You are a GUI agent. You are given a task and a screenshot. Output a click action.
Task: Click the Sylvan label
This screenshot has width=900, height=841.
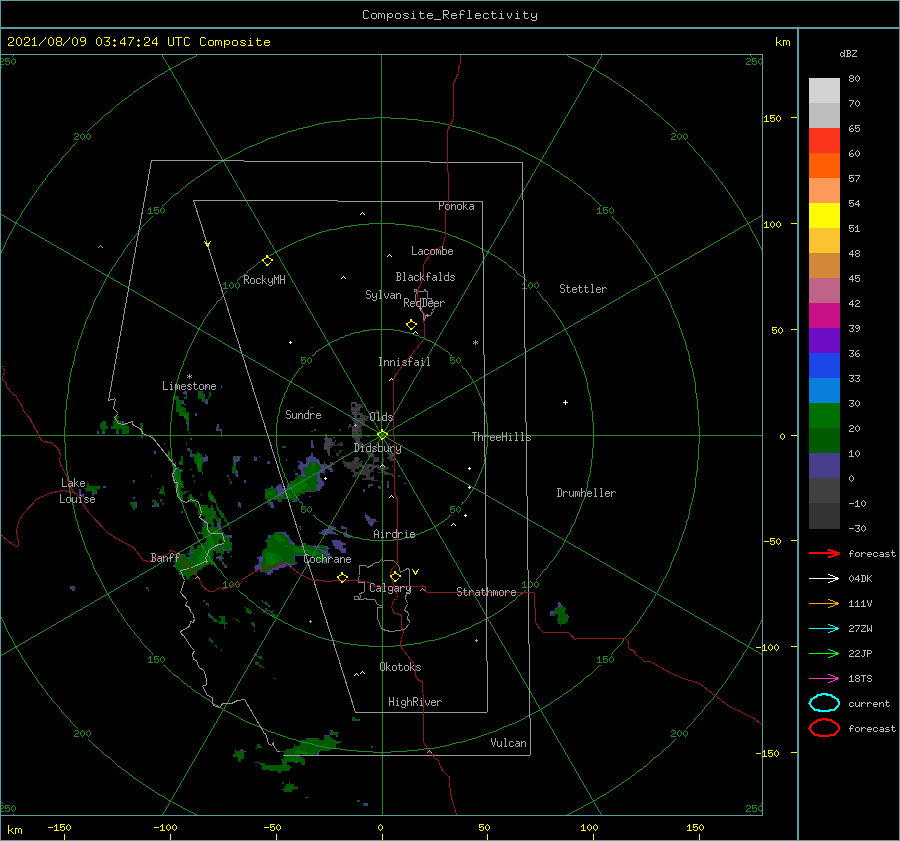tap(383, 295)
